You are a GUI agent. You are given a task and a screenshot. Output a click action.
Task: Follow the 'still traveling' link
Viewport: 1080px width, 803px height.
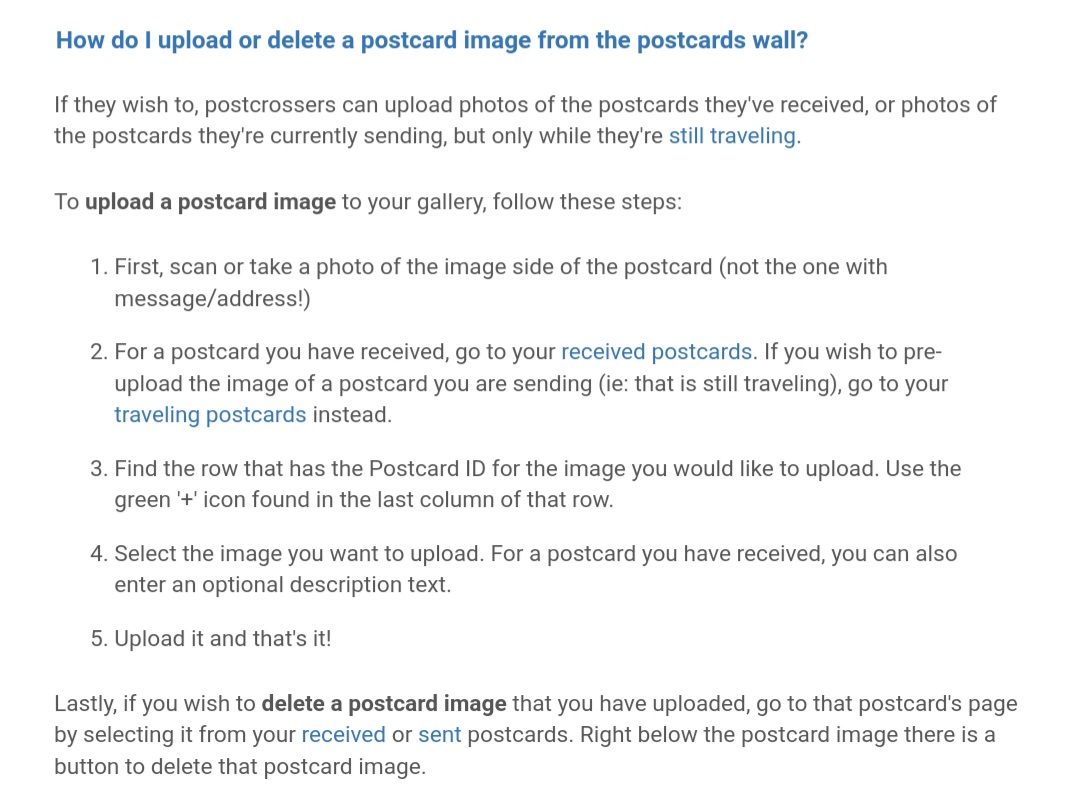(x=732, y=136)
